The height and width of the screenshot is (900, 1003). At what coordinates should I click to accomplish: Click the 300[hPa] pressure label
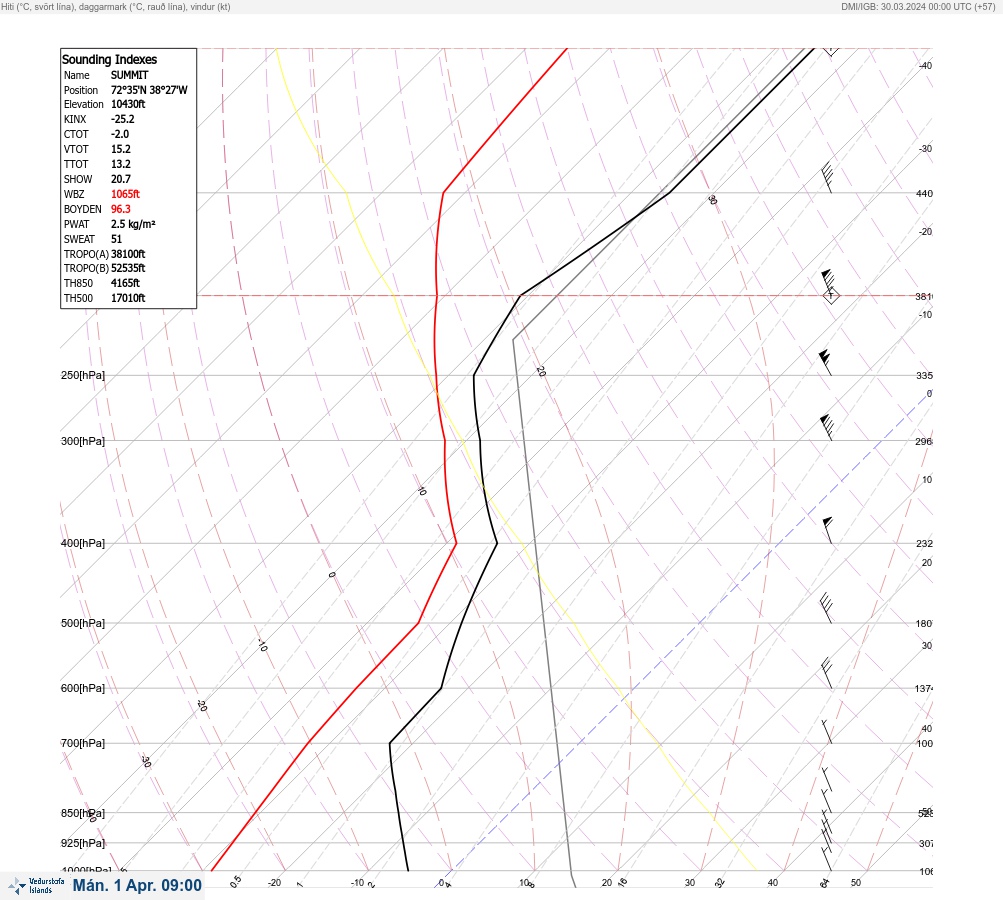83,441
